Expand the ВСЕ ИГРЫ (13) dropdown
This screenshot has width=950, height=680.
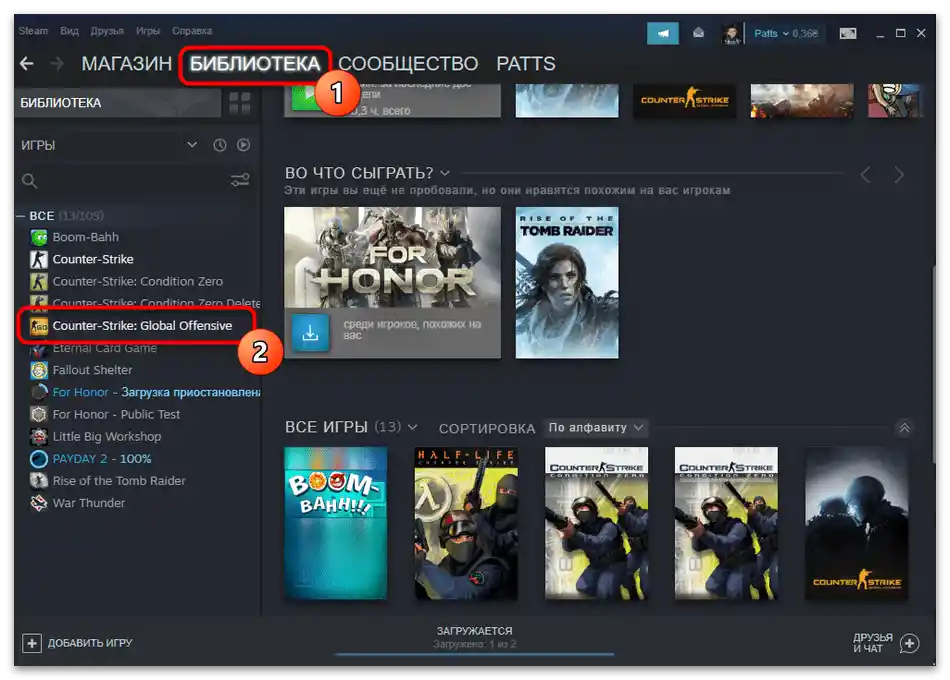413,427
